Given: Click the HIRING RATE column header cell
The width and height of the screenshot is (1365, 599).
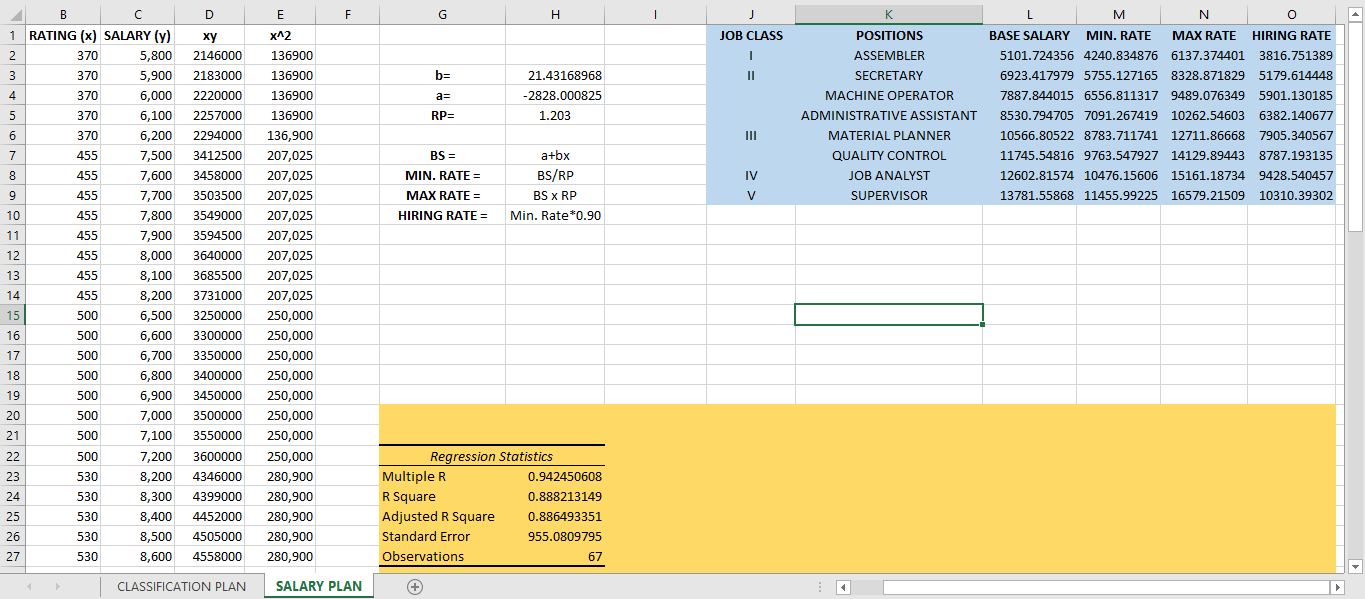Looking at the screenshot, I should [1290, 35].
